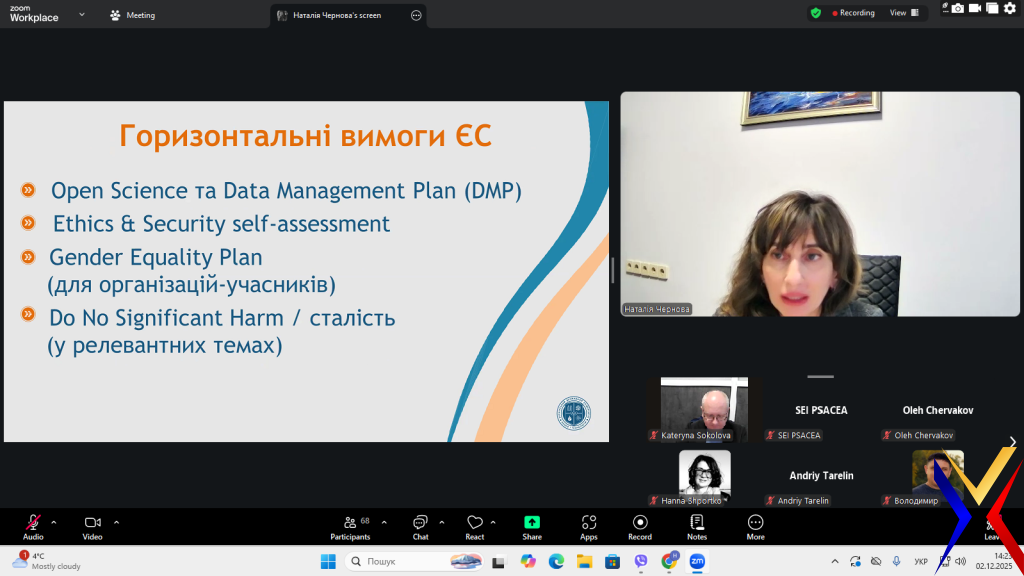The width and height of the screenshot is (1024, 576).
Task: Open the Apps panel
Action: [589, 526]
